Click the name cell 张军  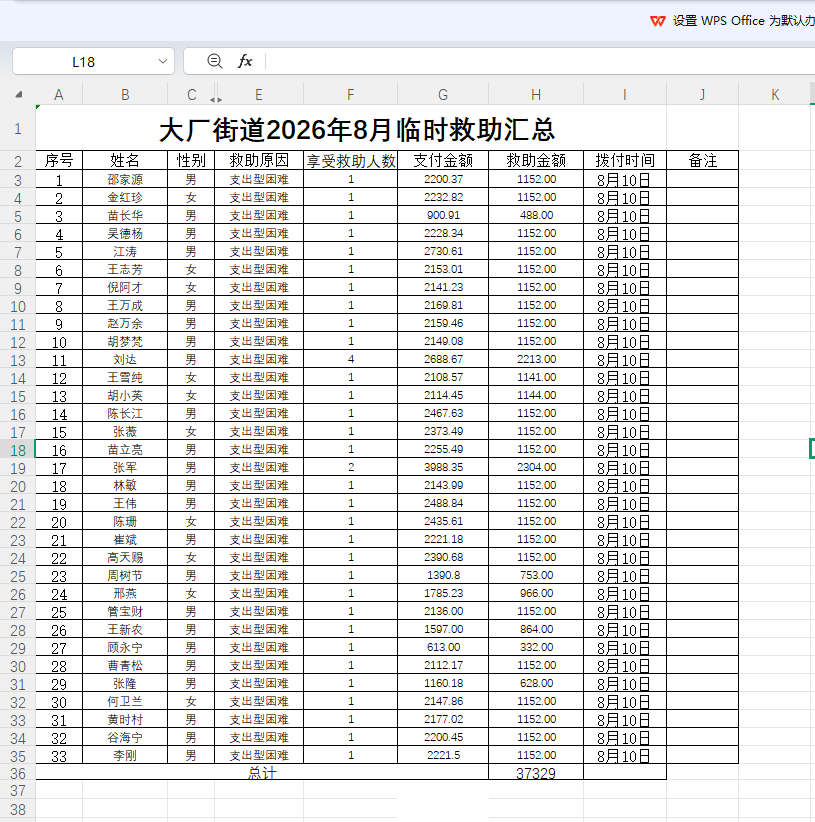click(x=125, y=468)
